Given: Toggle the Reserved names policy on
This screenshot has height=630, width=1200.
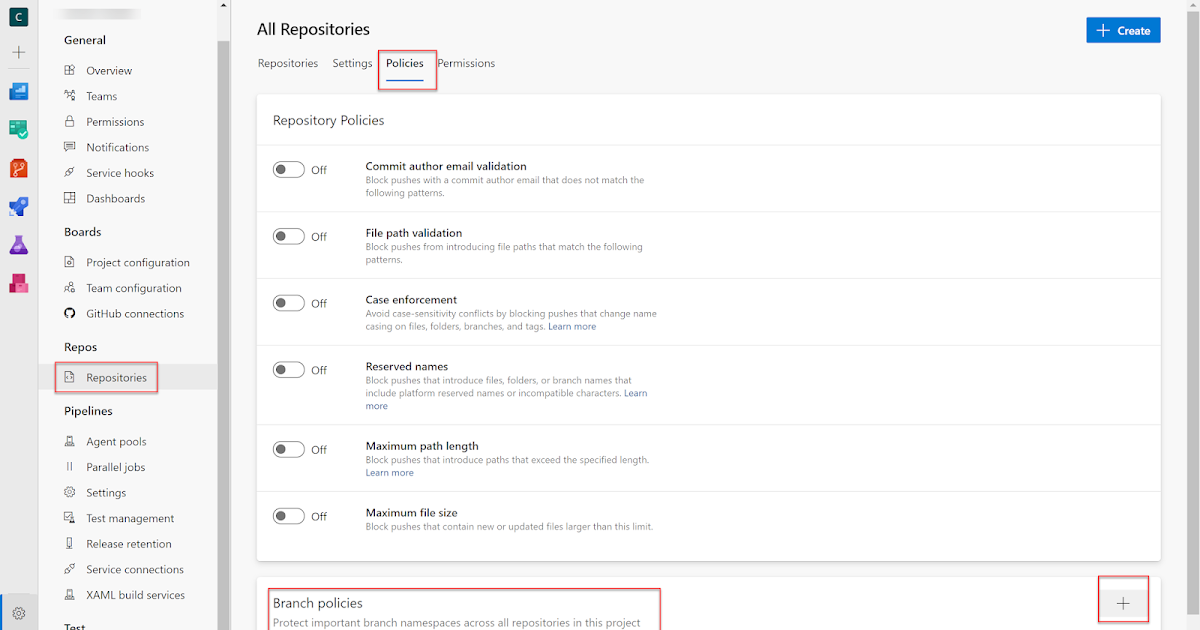Looking at the screenshot, I should click(288, 369).
